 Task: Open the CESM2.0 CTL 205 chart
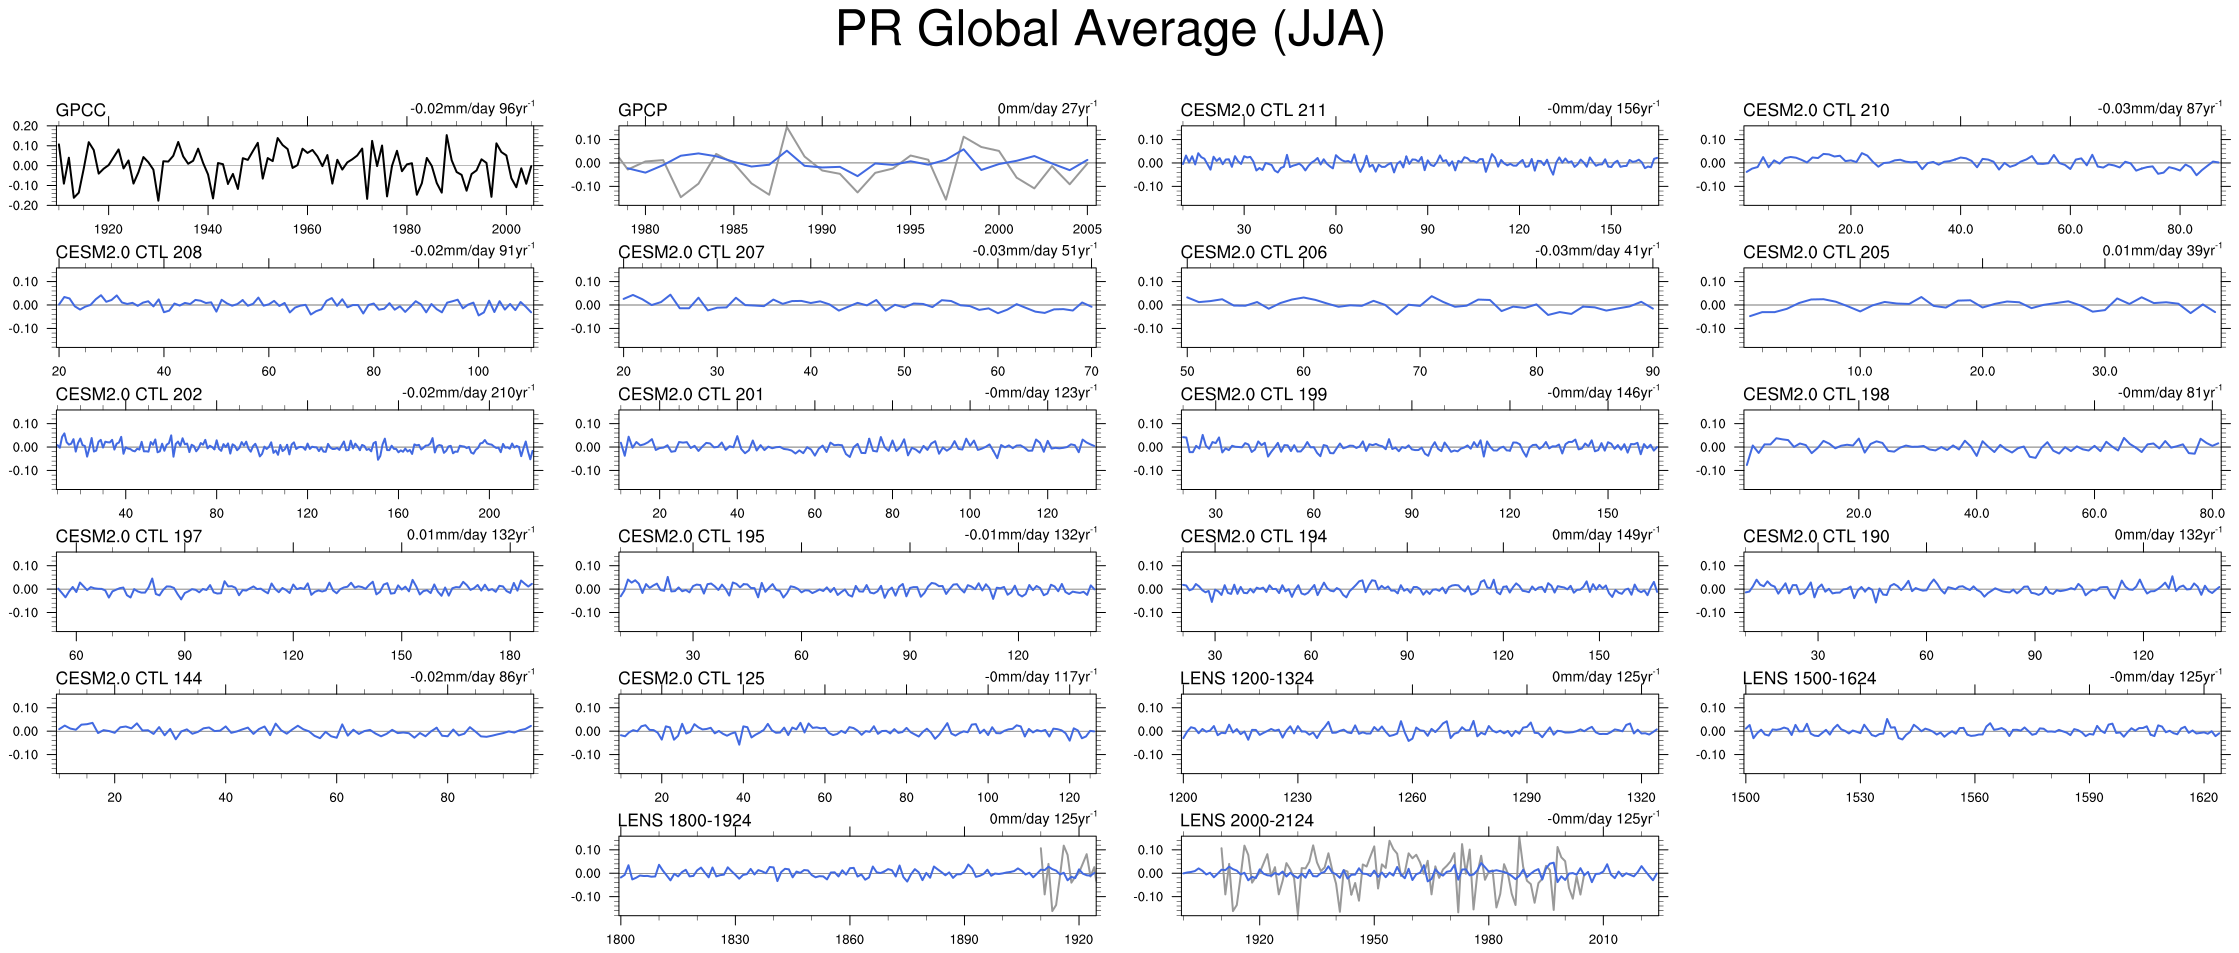(1982, 308)
